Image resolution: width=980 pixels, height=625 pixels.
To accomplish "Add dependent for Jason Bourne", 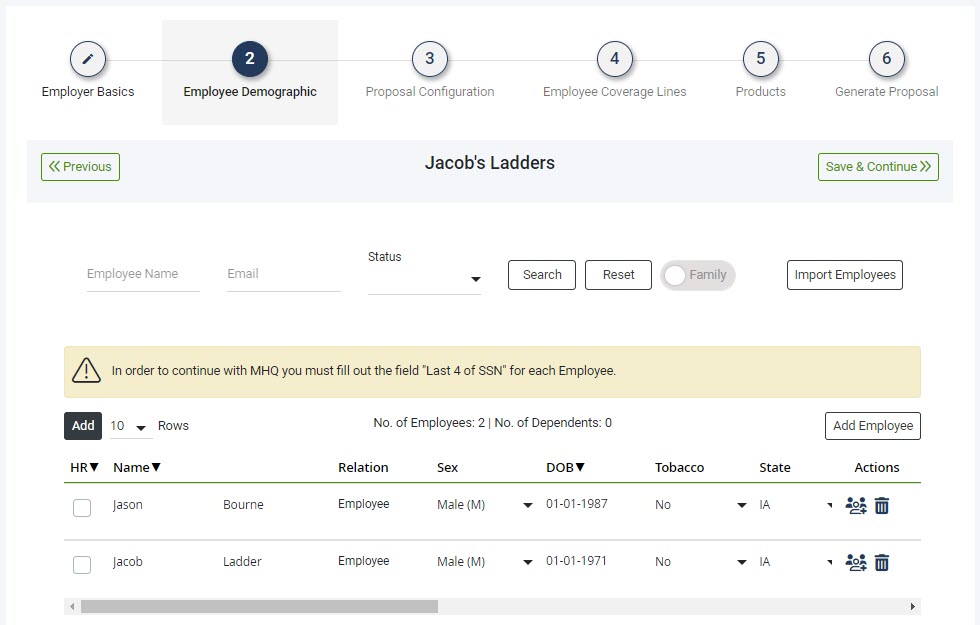I will (x=856, y=505).
